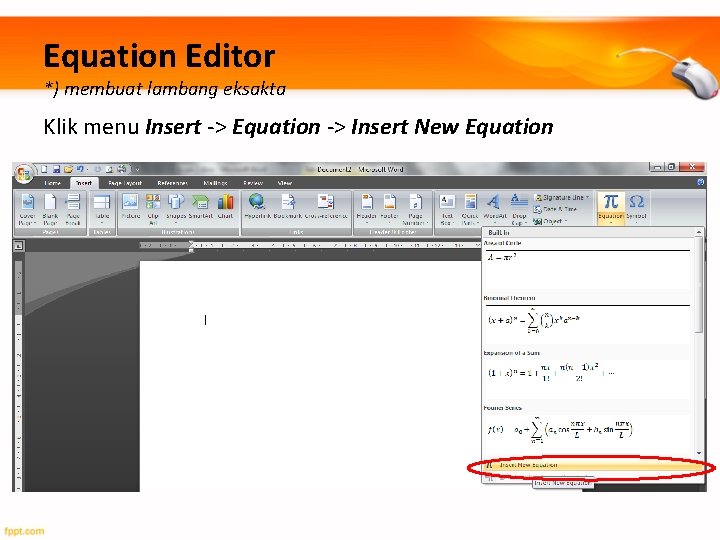Click the ruler toggle button left of ruler
The width and height of the screenshot is (720, 540).
pos(18,246)
